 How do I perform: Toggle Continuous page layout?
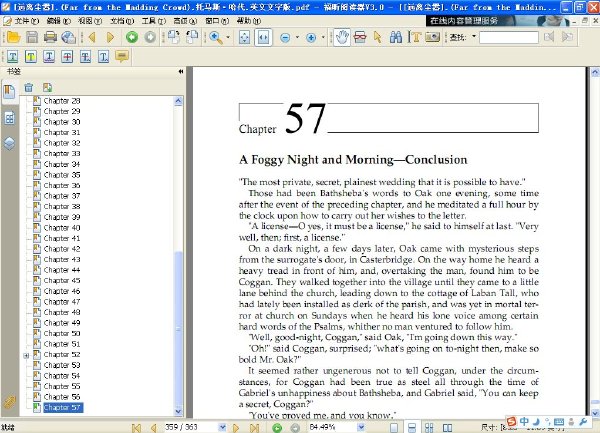pyautogui.click(x=411, y=428)
